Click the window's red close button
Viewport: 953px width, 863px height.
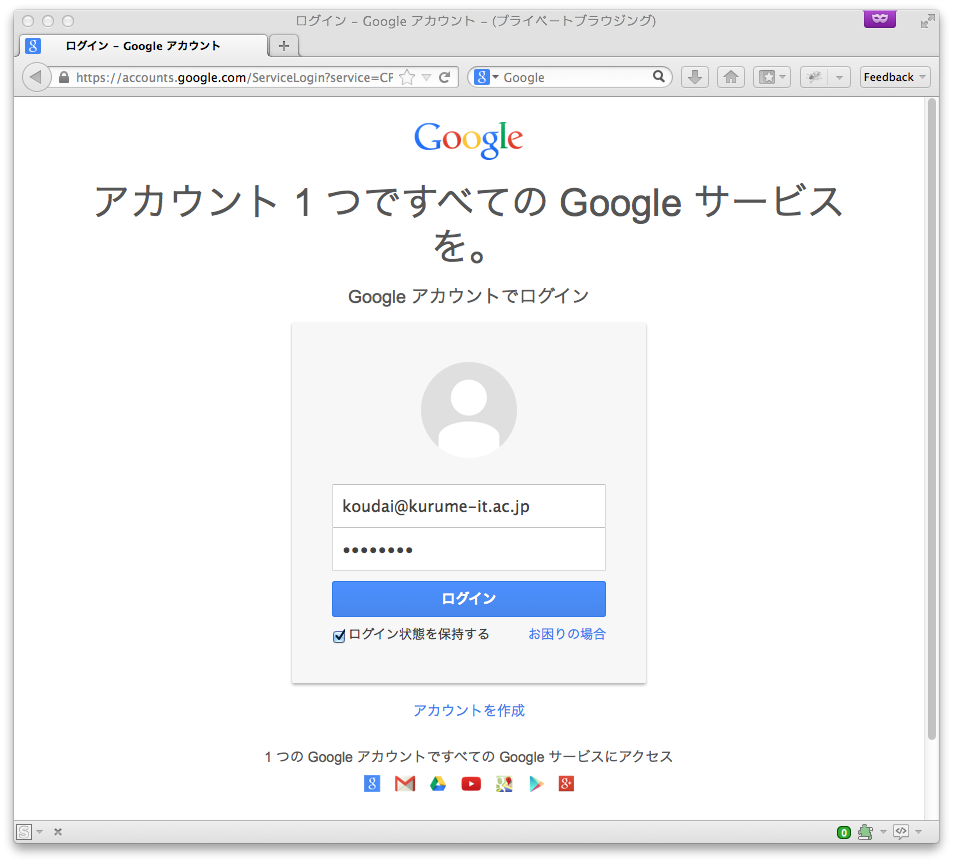tap(28, 21)
